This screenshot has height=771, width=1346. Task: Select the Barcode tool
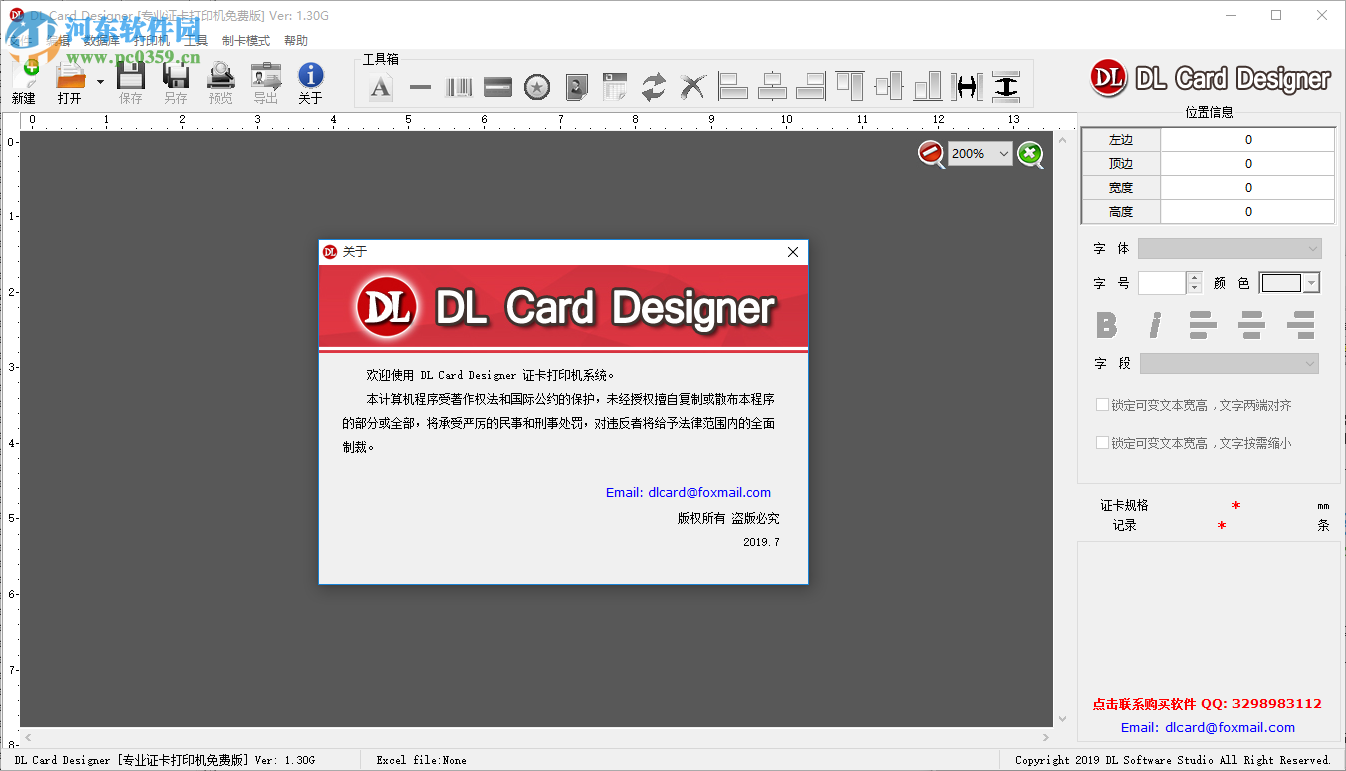tap(459, 87)
